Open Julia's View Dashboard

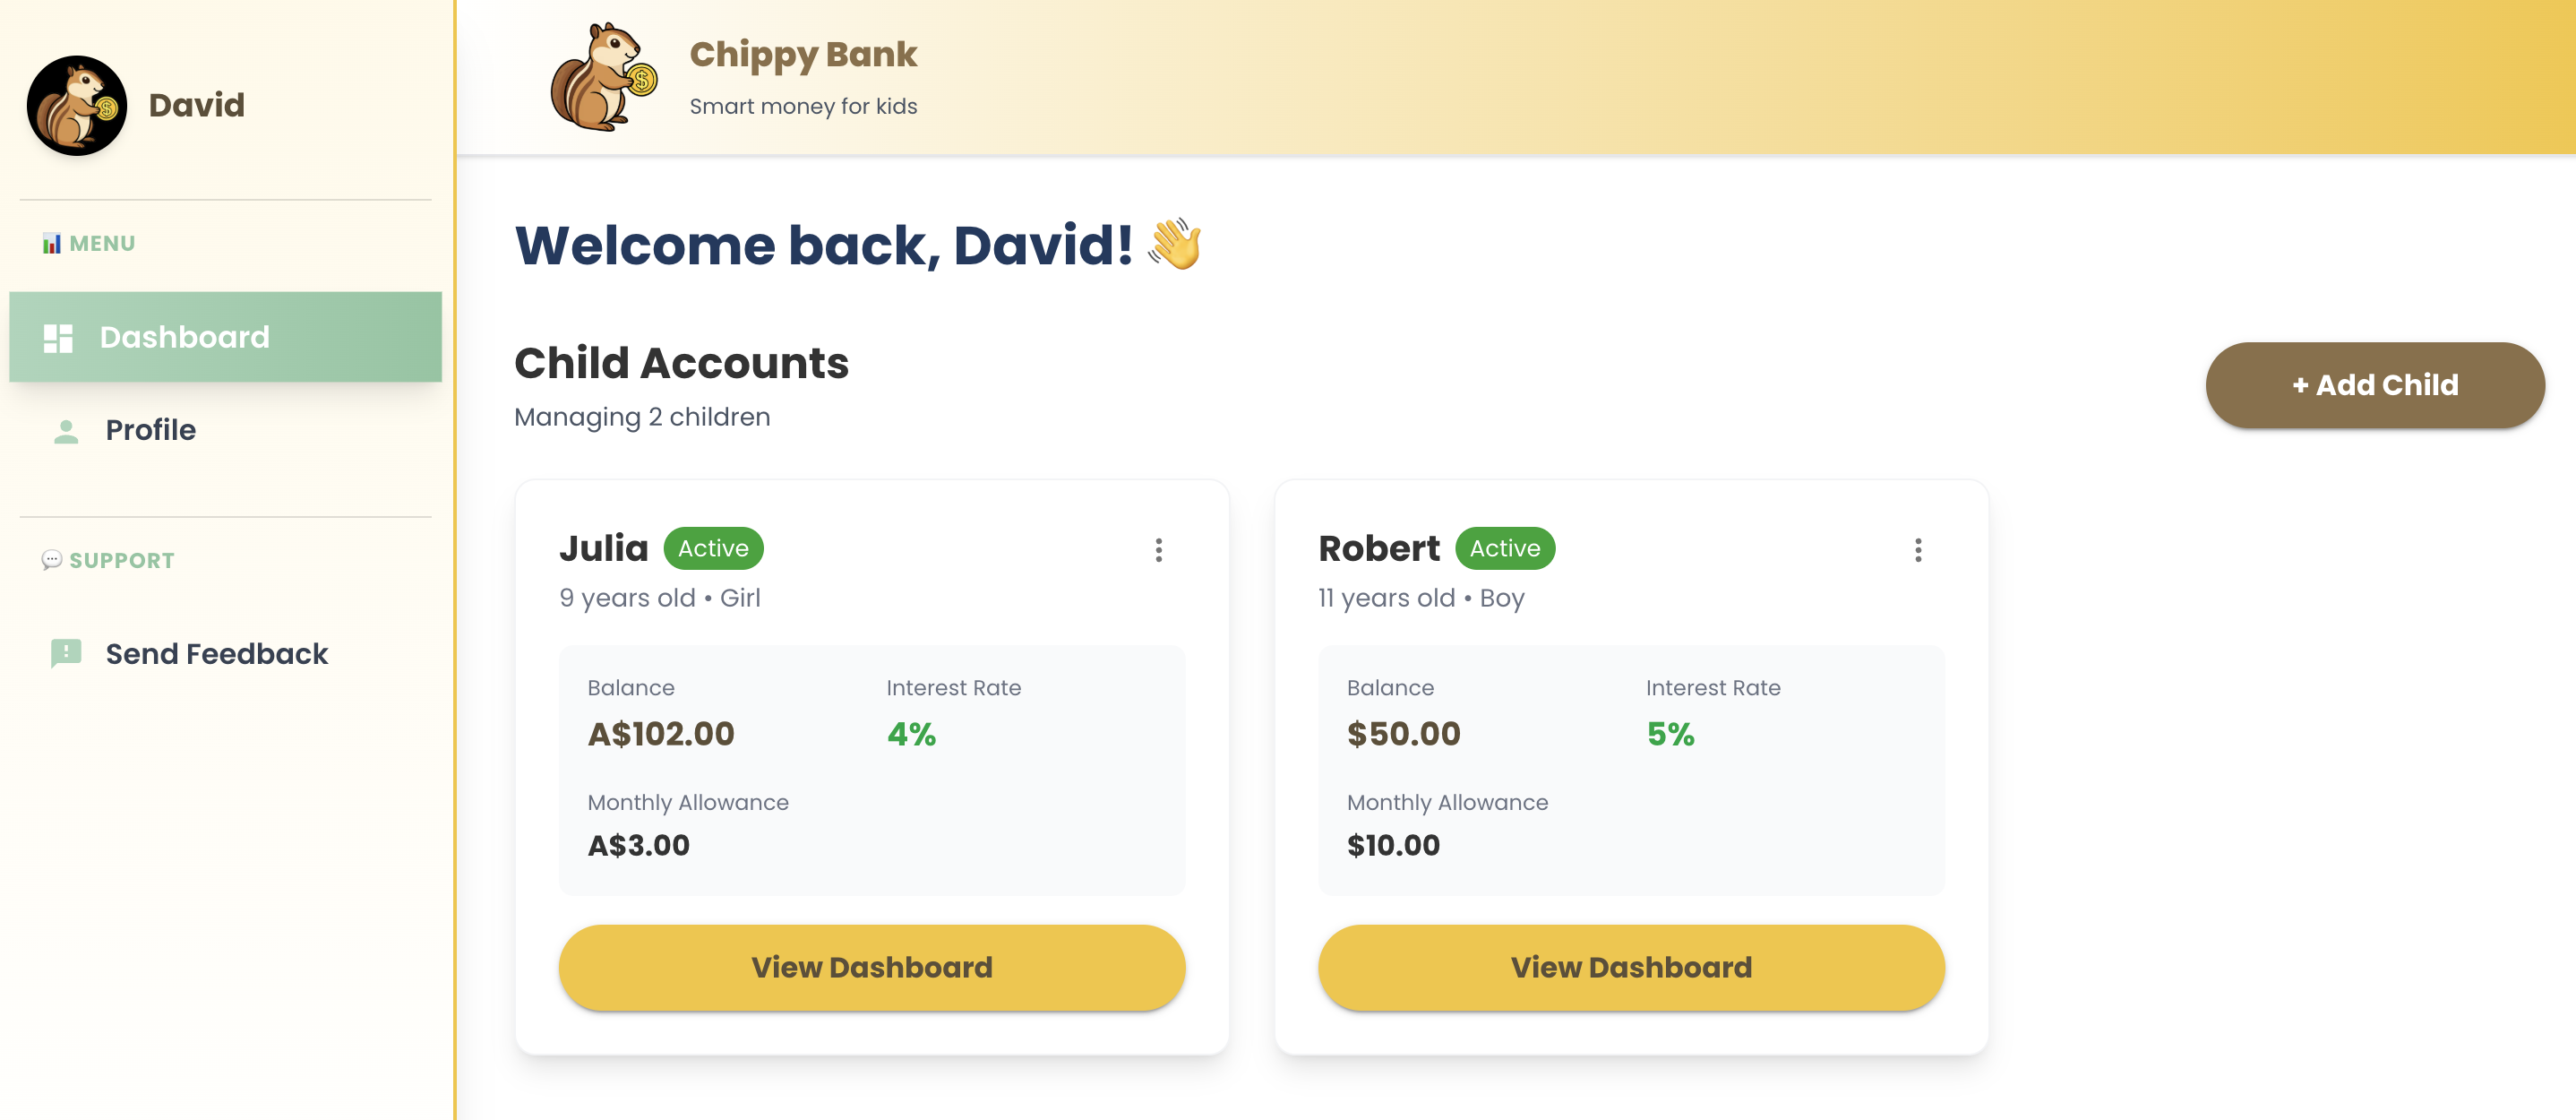(871, 966)
